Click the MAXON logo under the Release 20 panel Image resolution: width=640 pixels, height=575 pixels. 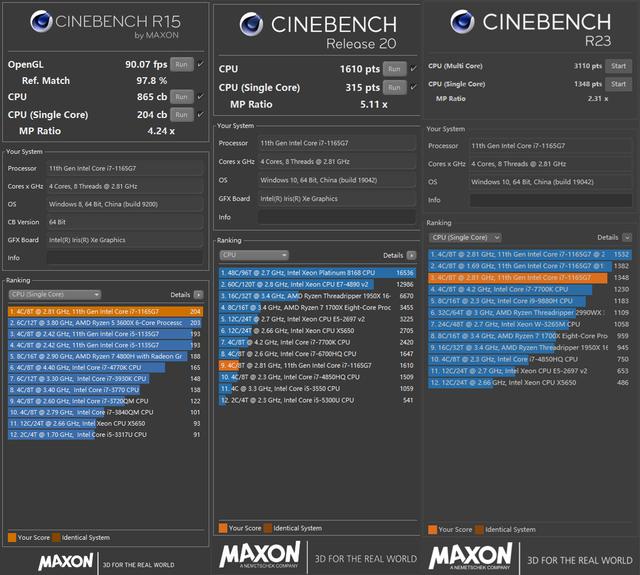coord(260,555)
